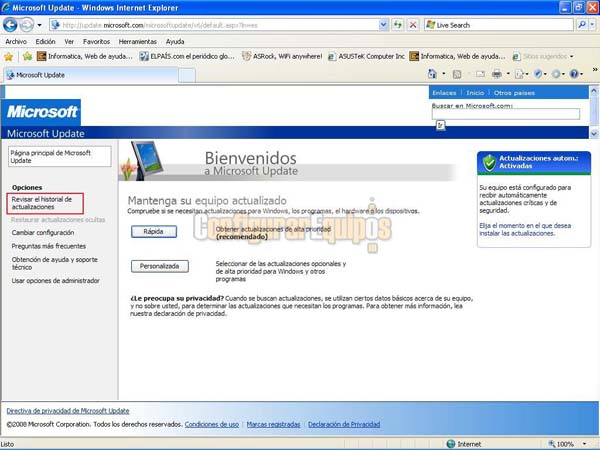Open the Page menu toolbar icon
This screenshot has width=600, height=450.
click(521, 74)
